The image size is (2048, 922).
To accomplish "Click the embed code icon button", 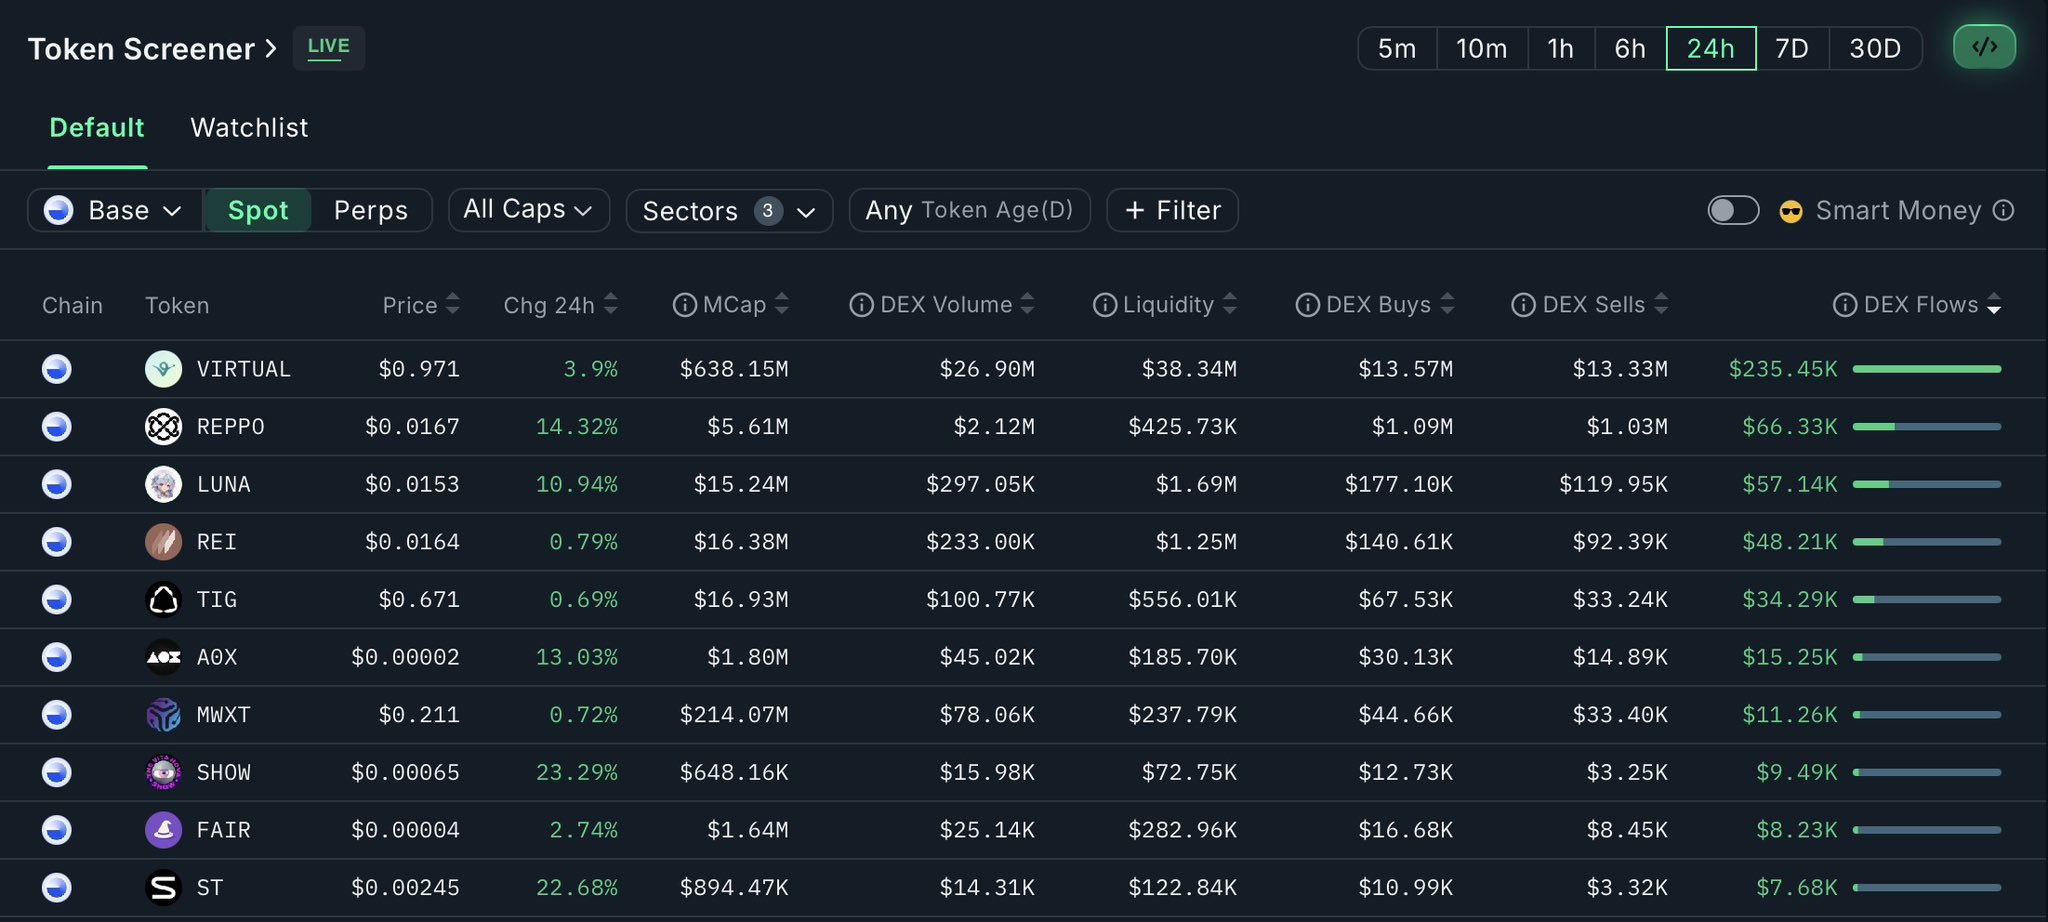I will point(1984,47).
